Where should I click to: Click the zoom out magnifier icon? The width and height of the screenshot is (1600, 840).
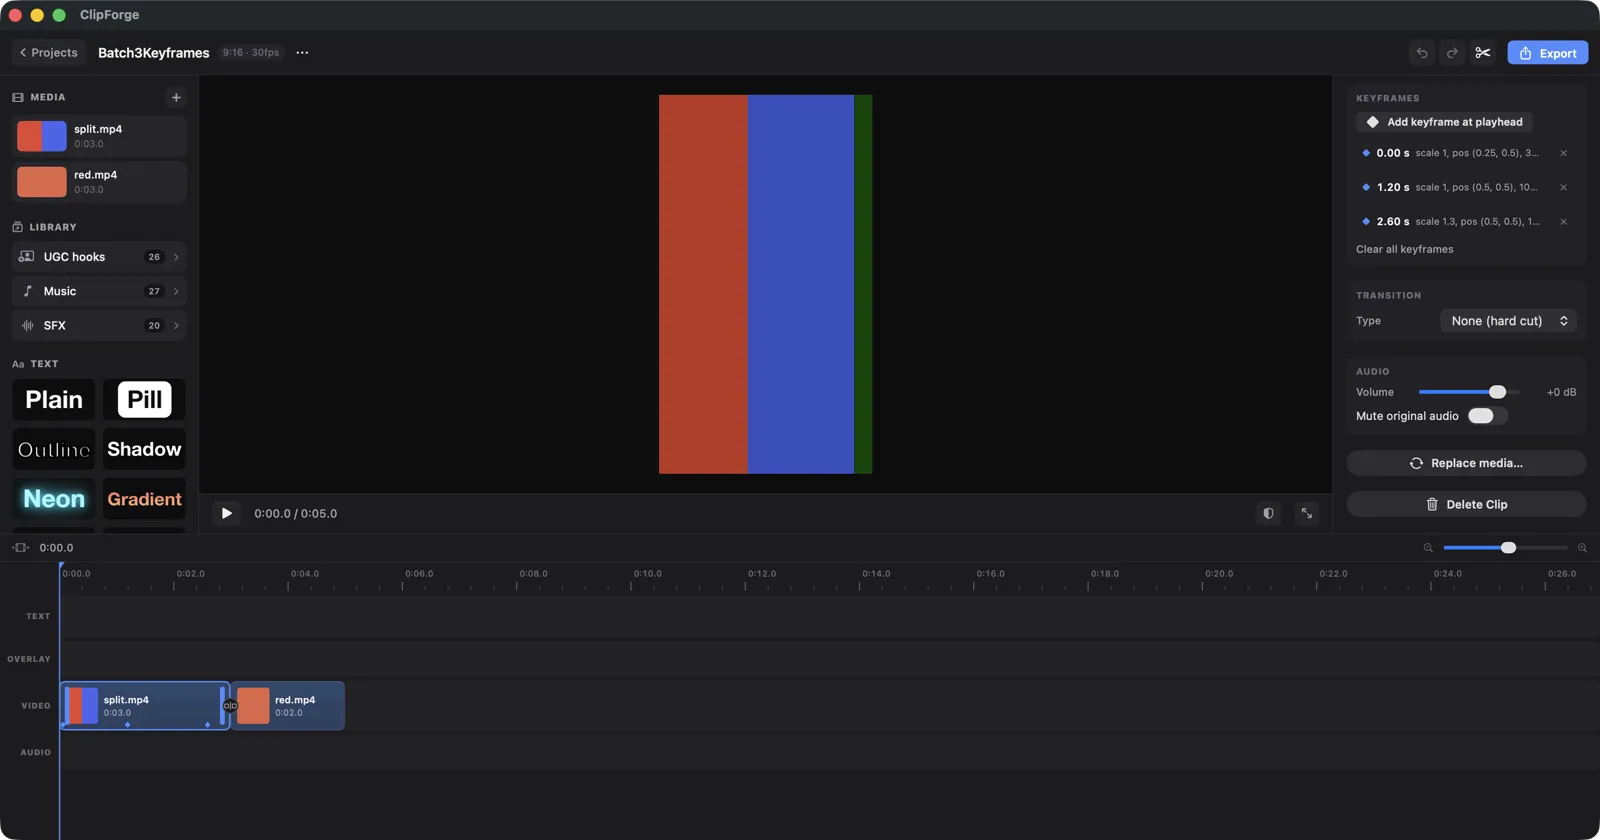(1428, 548)
